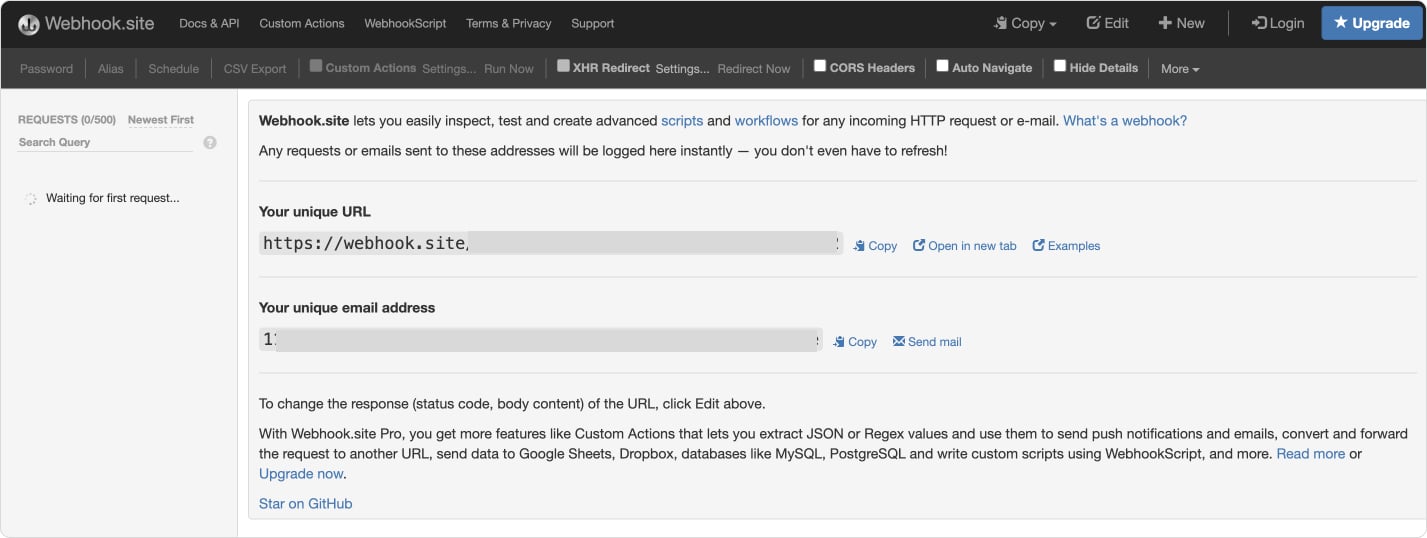This screenshot has height=538, width=1427.
Task: Click the Edit button in header
Action: pyautogui.click(x=1107, y=23)
